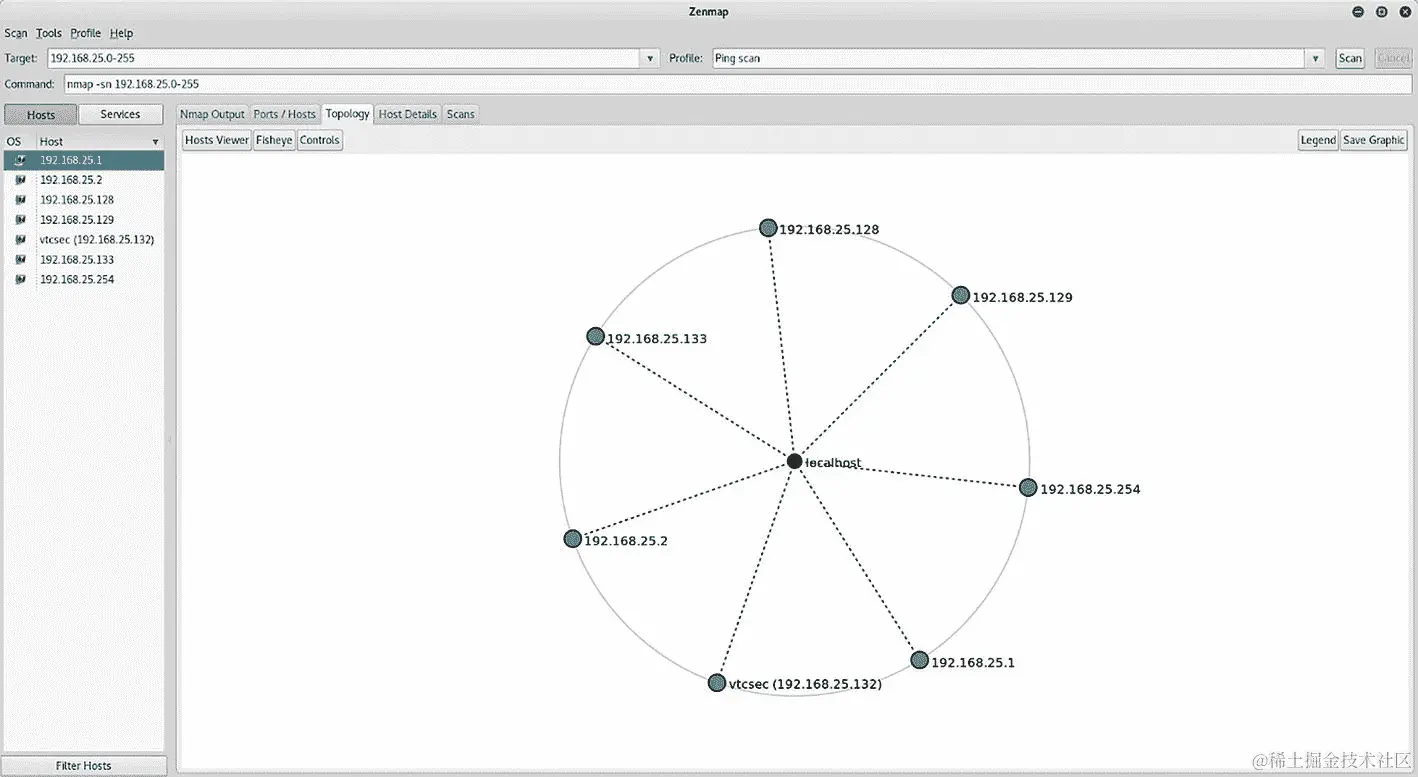Select the 192.168.25.128 topology node
Screen dimensions: 1418x777
click(x=768, y=228)
